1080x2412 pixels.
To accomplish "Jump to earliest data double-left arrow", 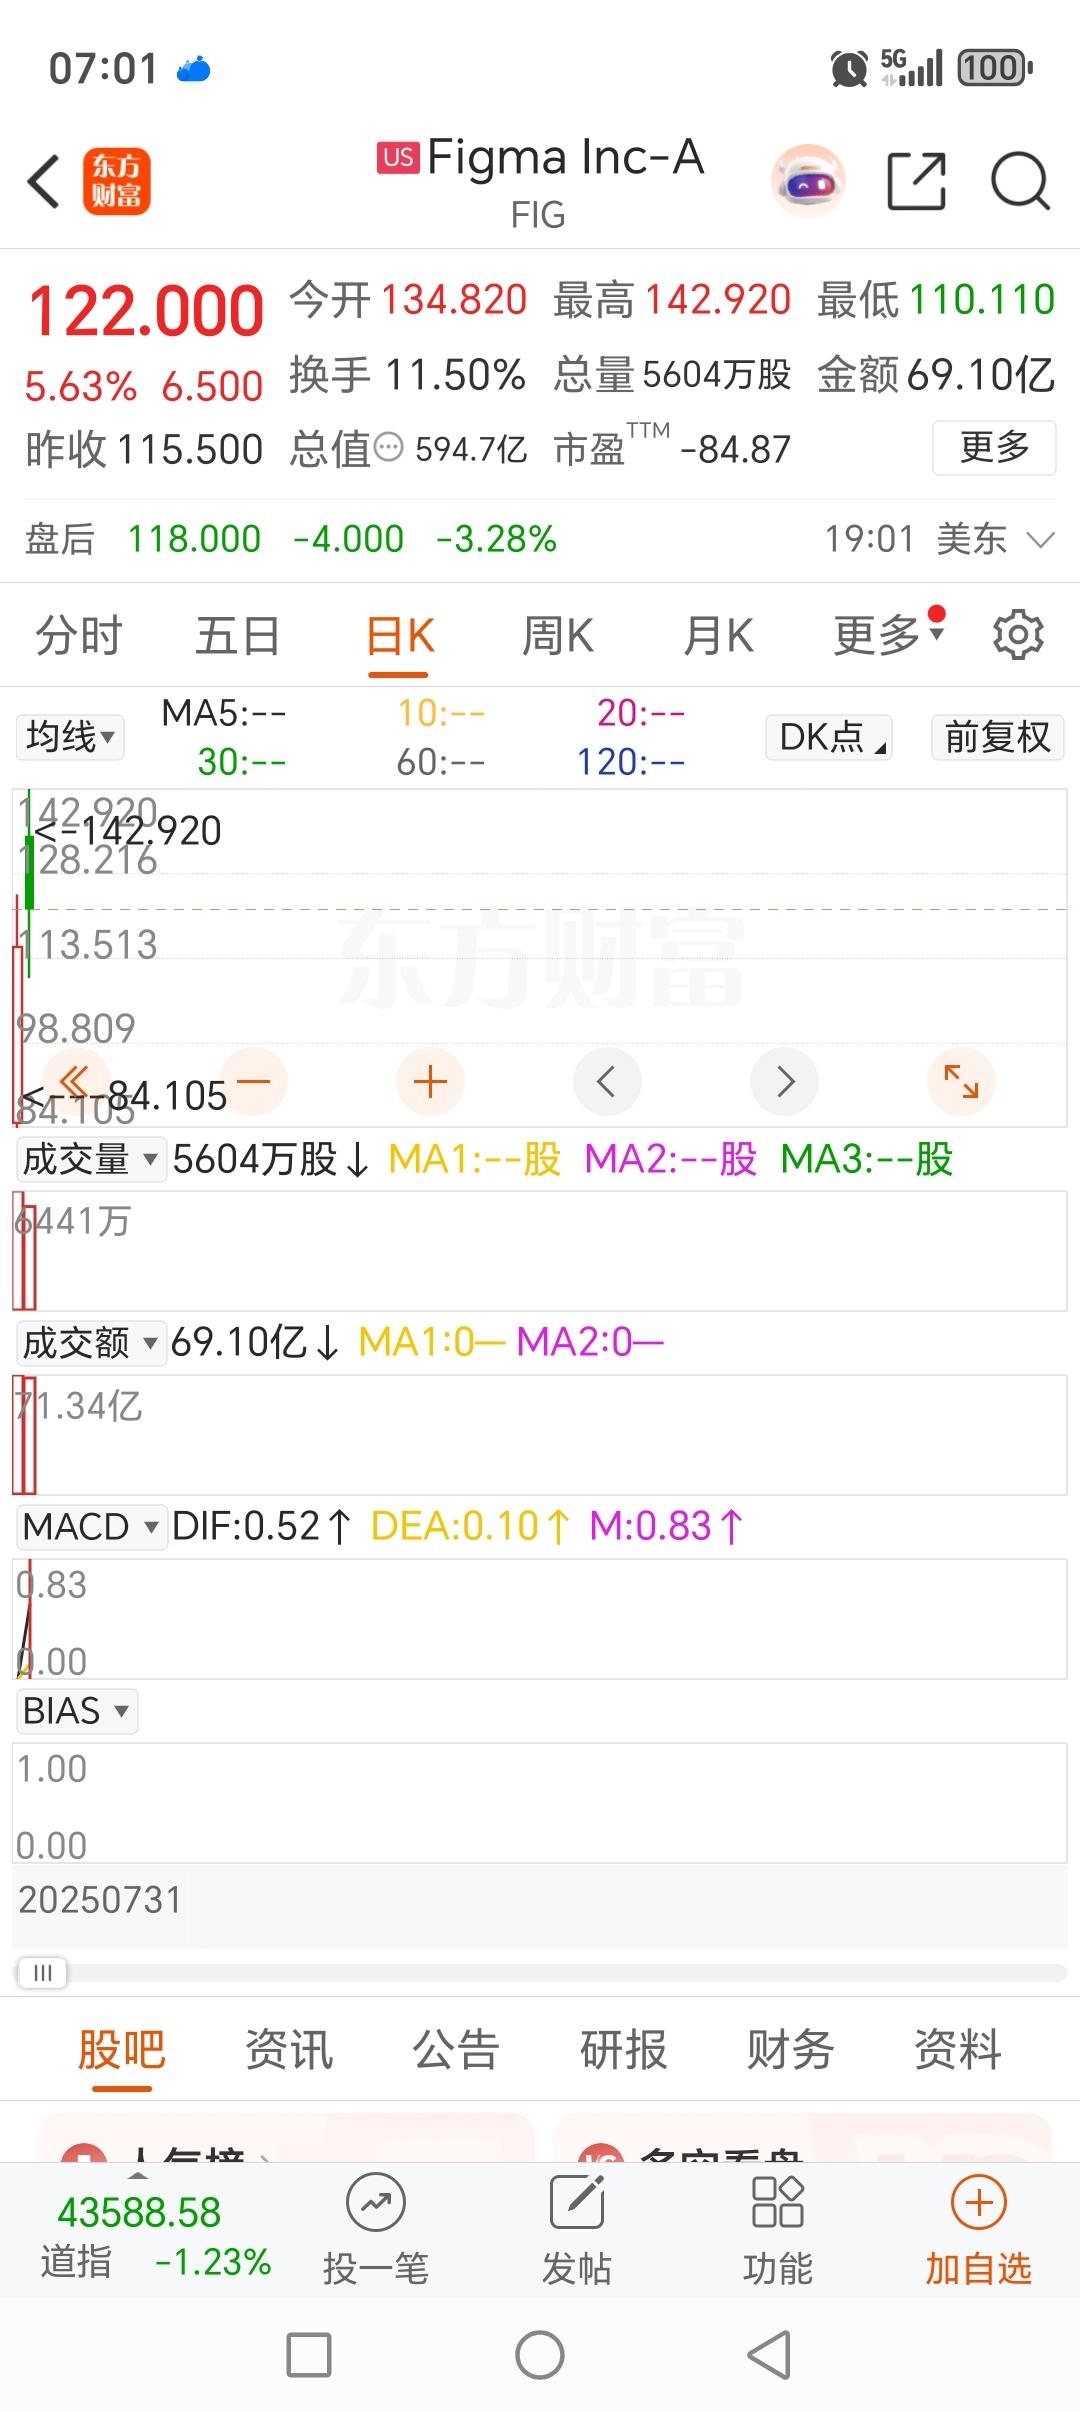I will [75, 1081].
